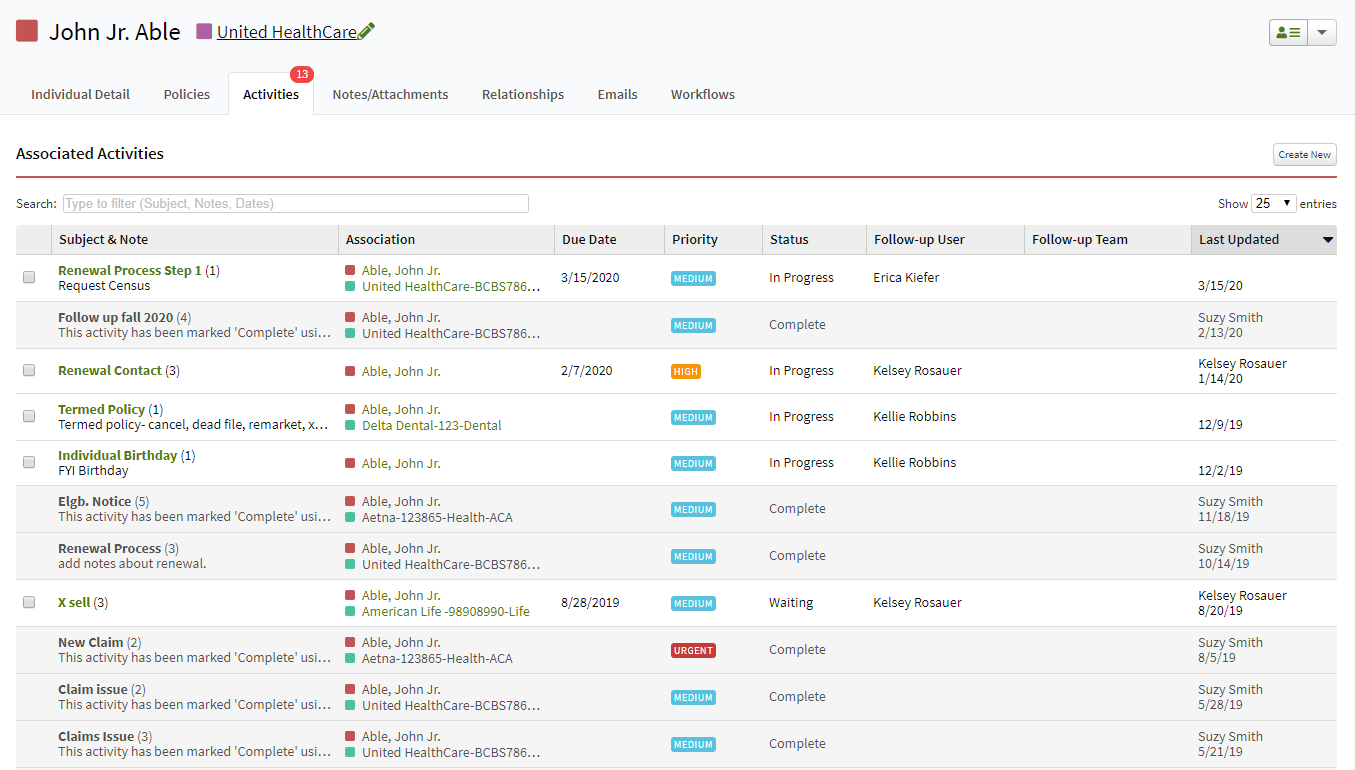
Task: Click the Elgb. Notice subject text
Action: [x=94, y=501]
